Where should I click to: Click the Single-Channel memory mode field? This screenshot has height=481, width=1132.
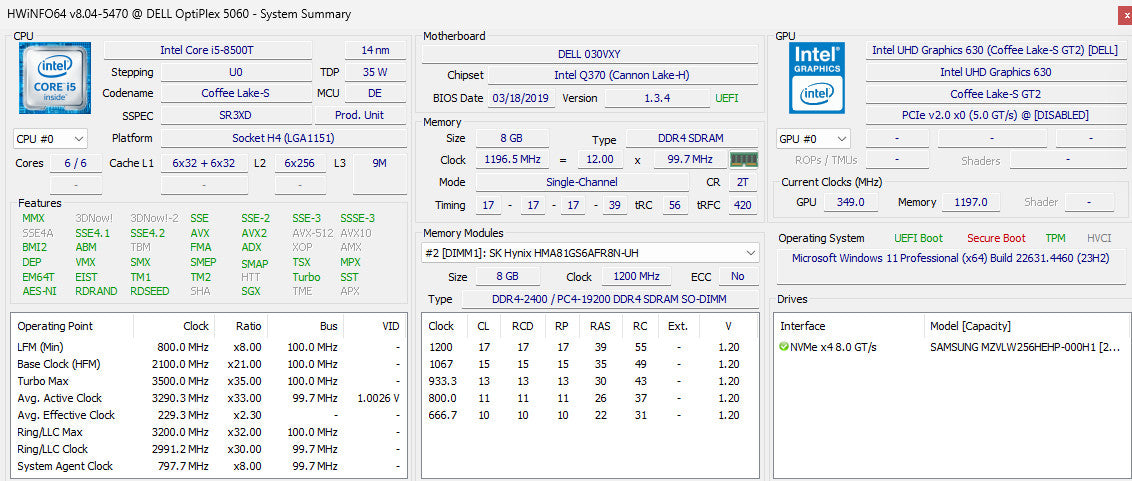pyautogui.click(x=581, y=182)
